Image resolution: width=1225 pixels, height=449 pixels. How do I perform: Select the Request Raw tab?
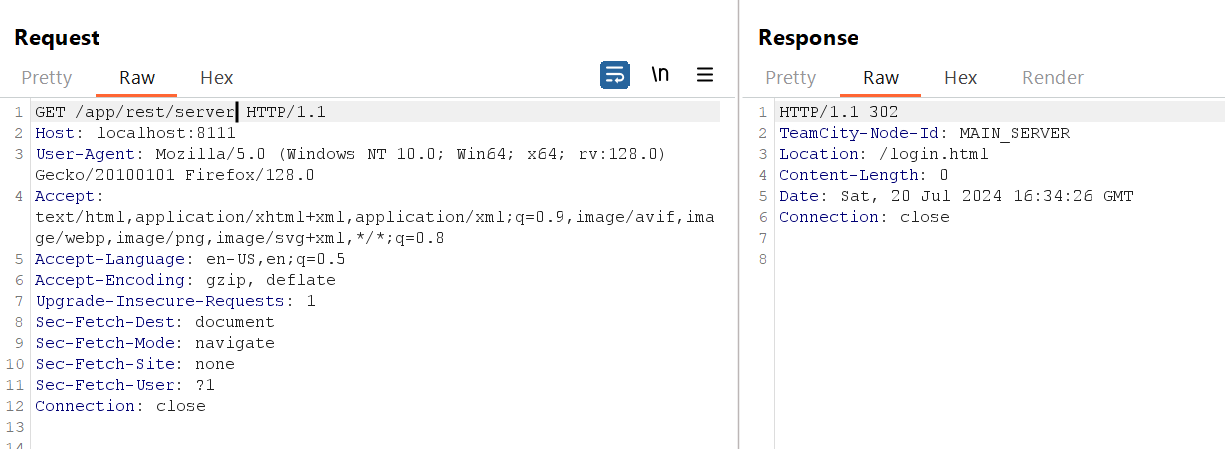137,77
